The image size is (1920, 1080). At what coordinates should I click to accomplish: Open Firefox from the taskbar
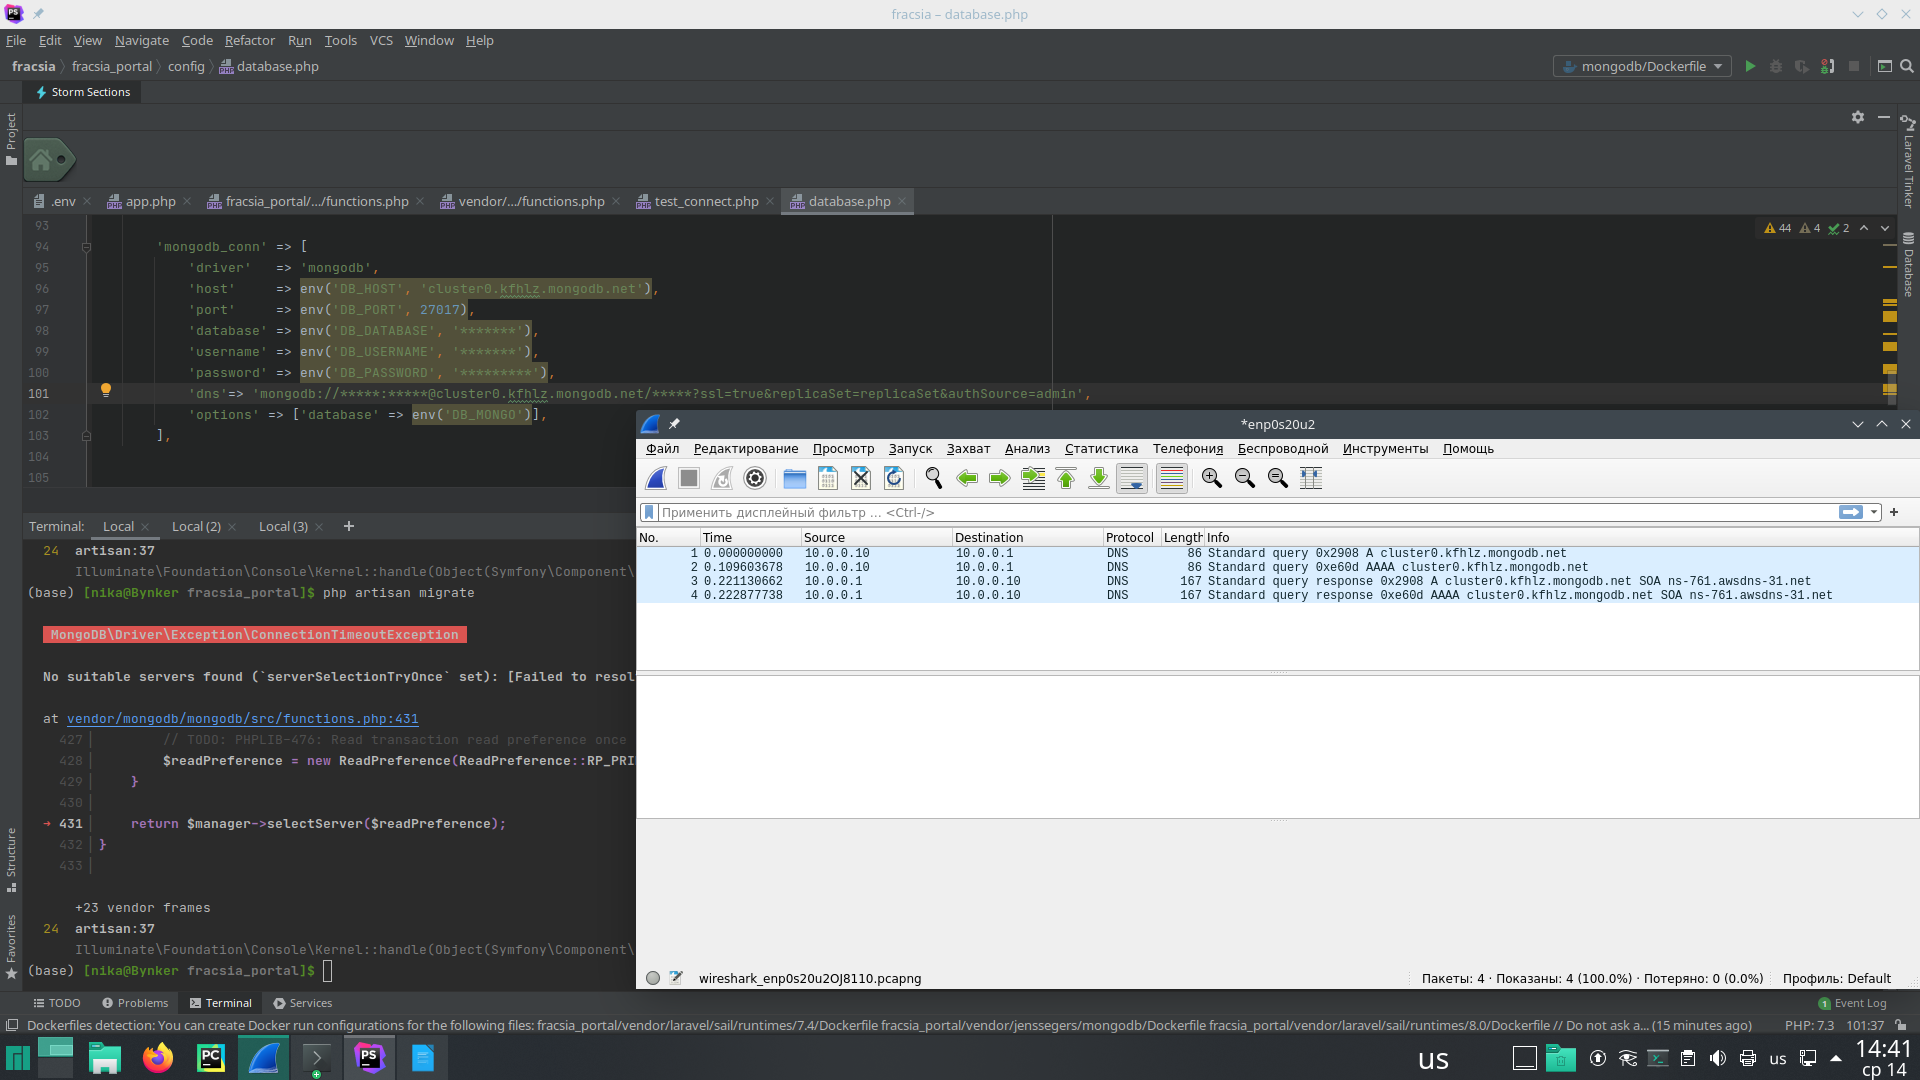point(158,1058)
